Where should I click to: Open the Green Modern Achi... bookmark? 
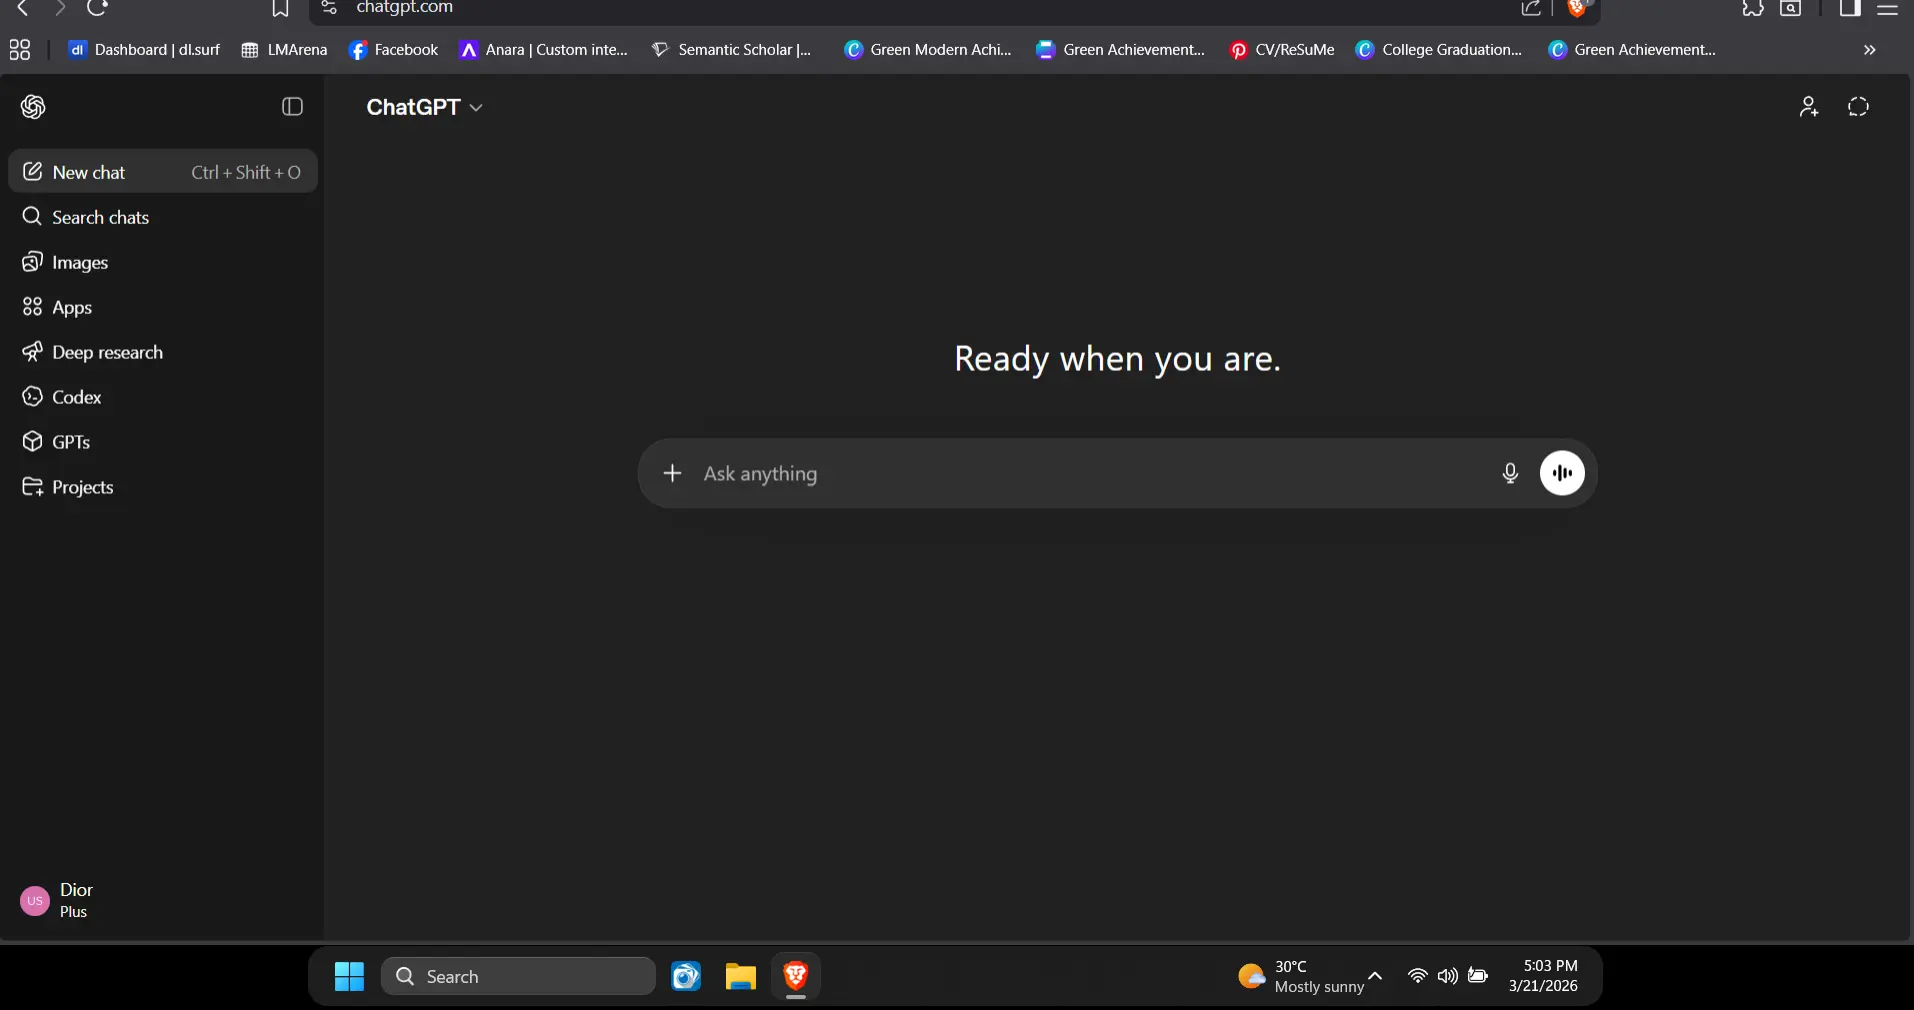(929, 50)
